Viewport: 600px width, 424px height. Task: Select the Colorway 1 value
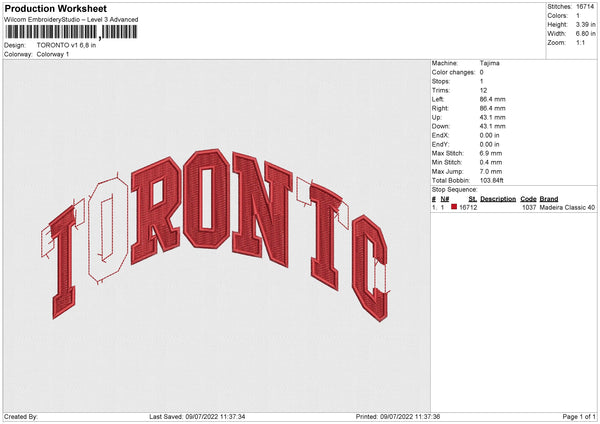tap(53, 54)
